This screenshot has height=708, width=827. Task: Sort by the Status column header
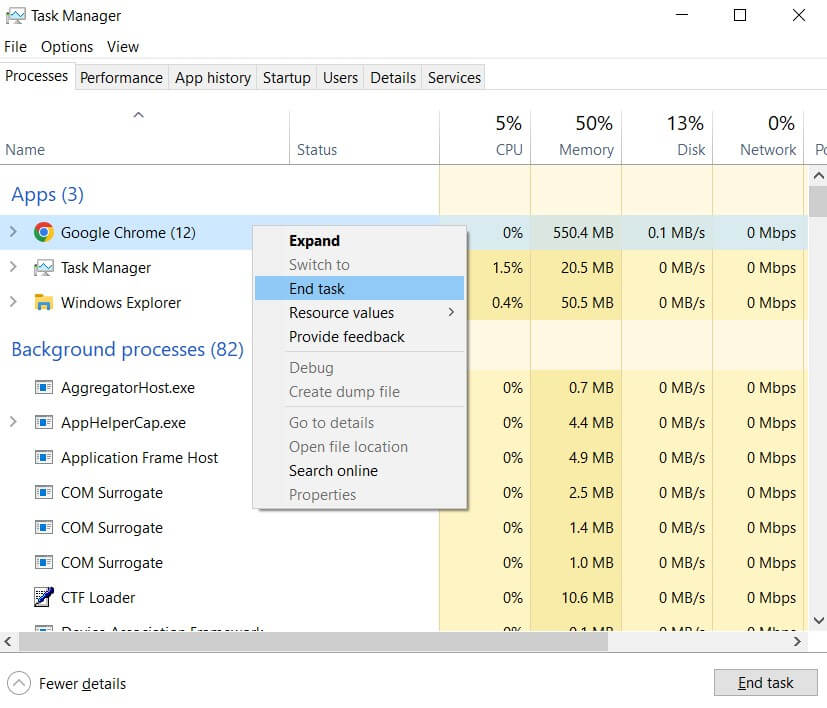coord(364,137)
